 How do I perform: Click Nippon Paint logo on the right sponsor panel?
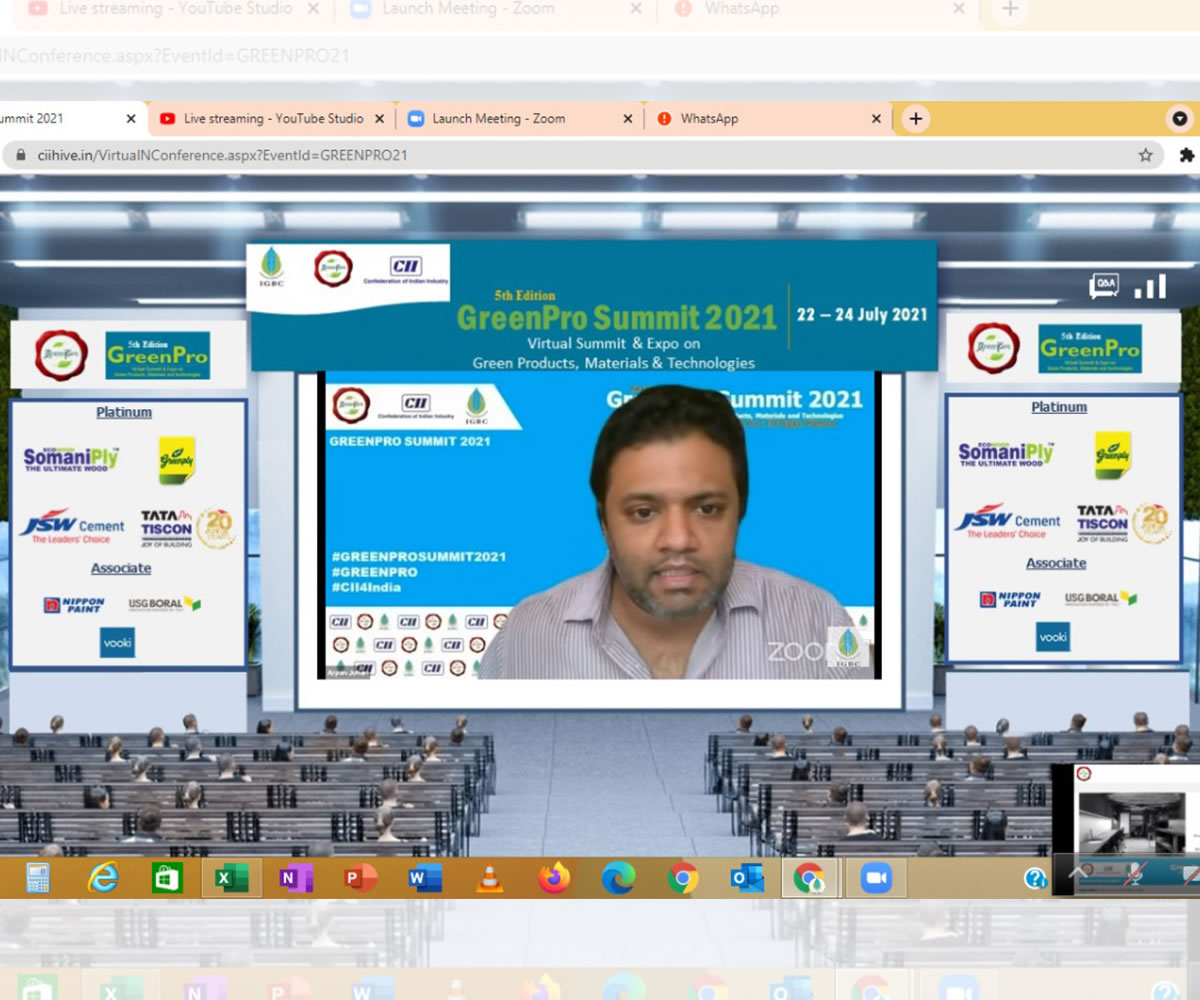tap(1010, 599)
